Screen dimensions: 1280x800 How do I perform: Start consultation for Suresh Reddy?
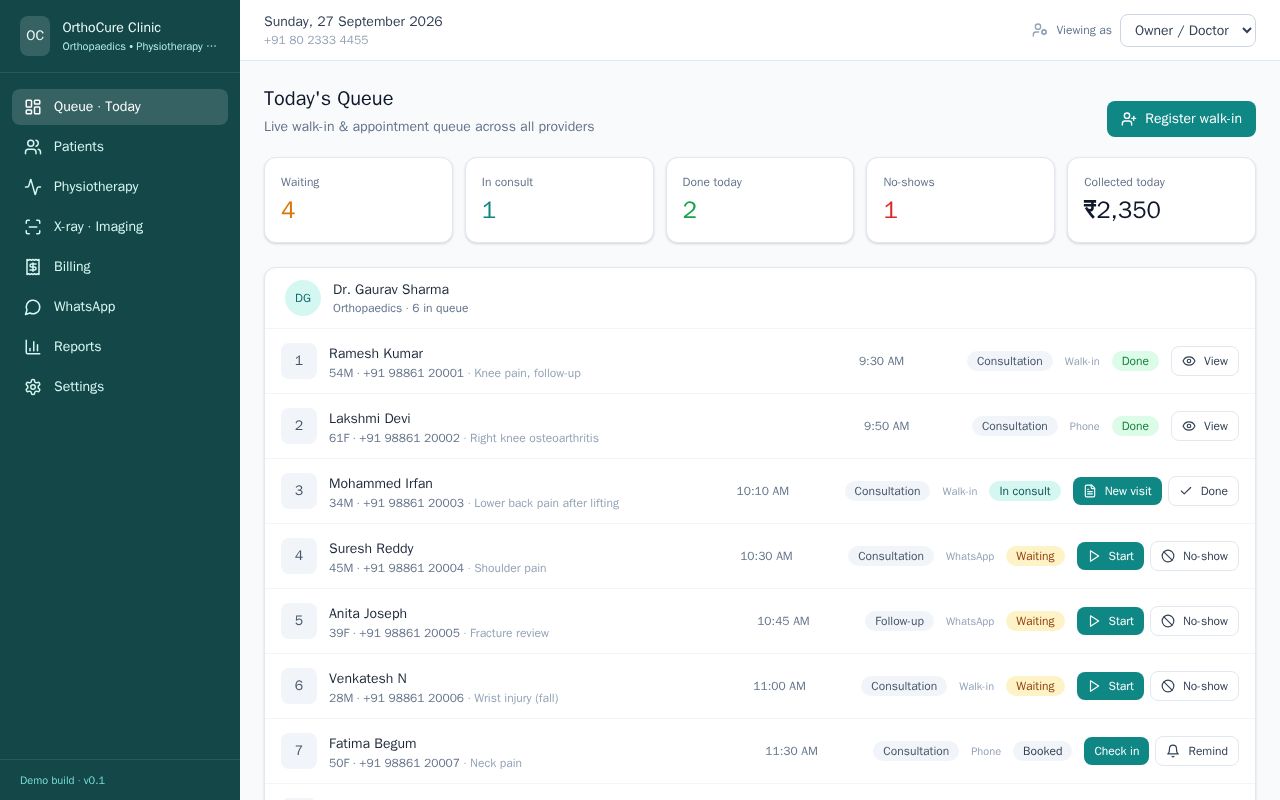[x=1110, y=556]
